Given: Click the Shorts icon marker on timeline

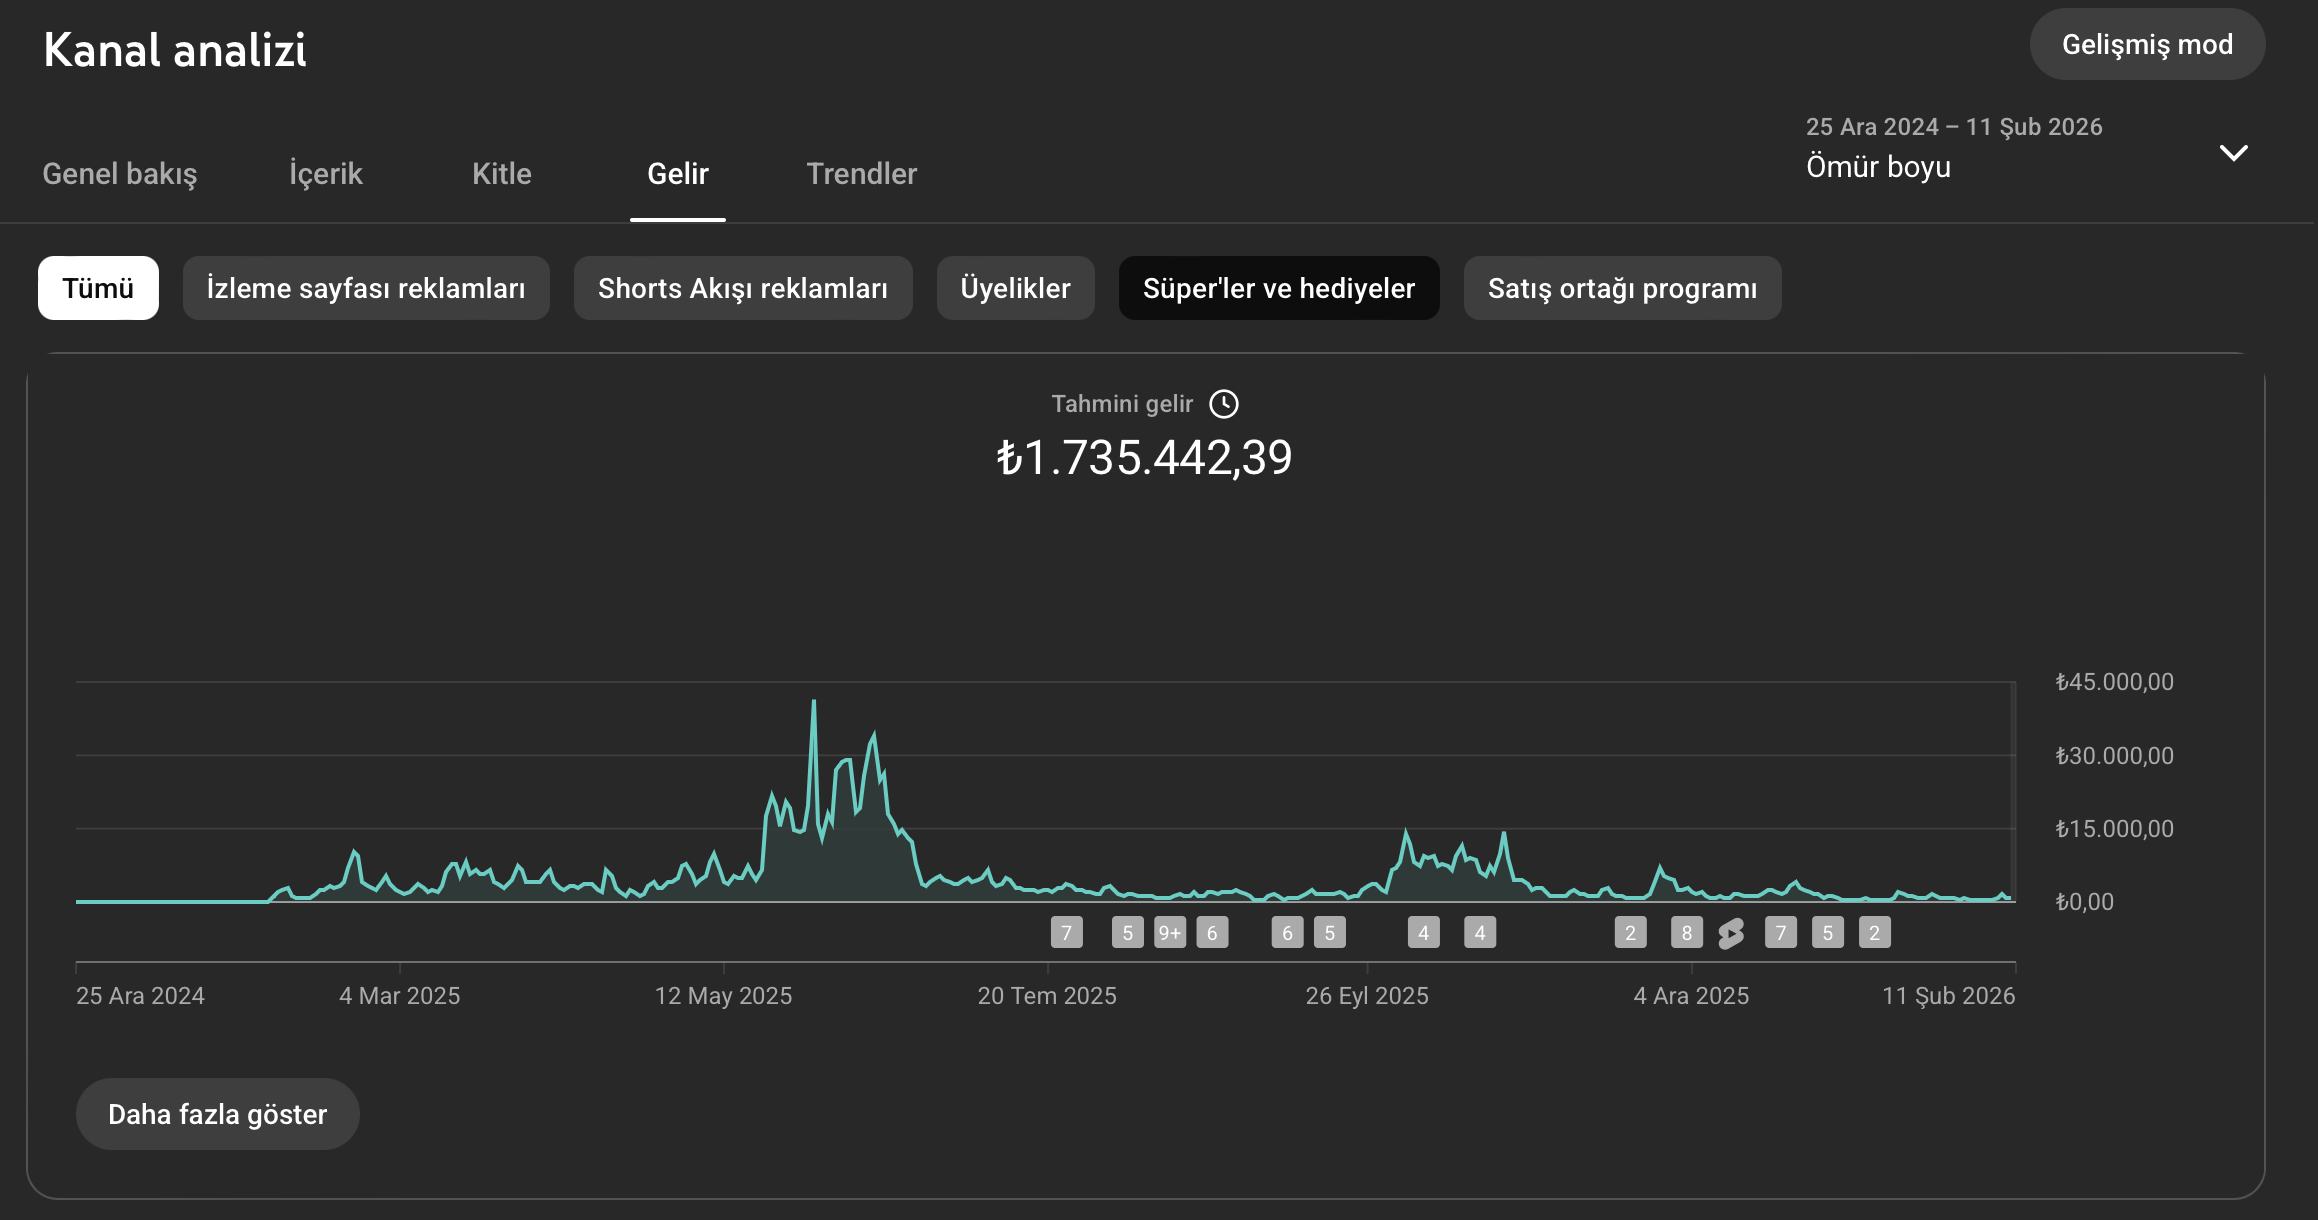Looking at the screenshot, I should (x=1731, y=933).
